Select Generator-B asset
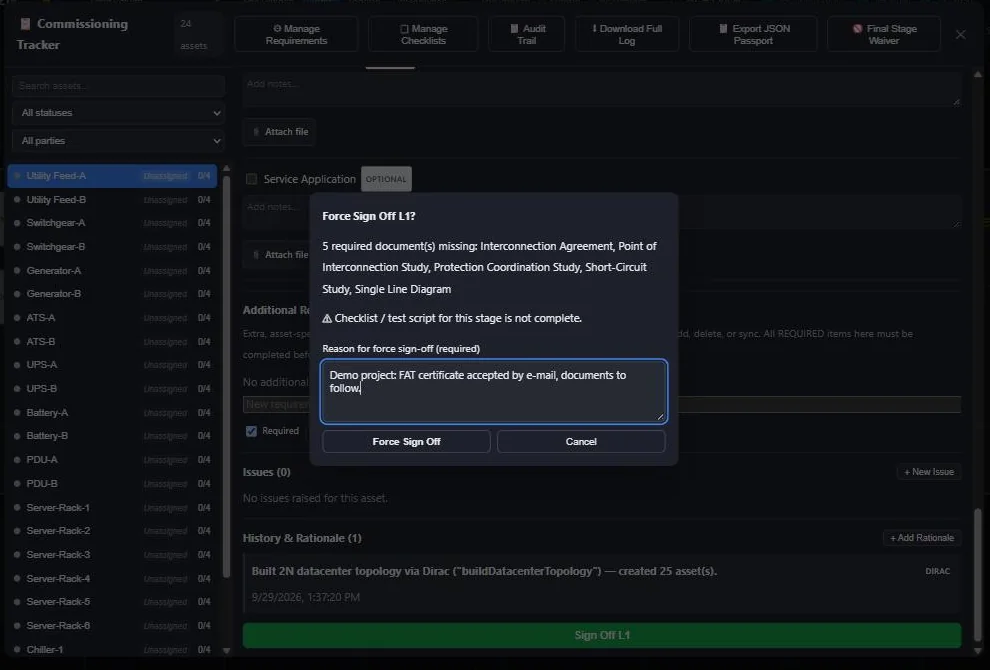The height and width of the screenshot is (670, 990). pyautogui.click(x=112, y=294)
